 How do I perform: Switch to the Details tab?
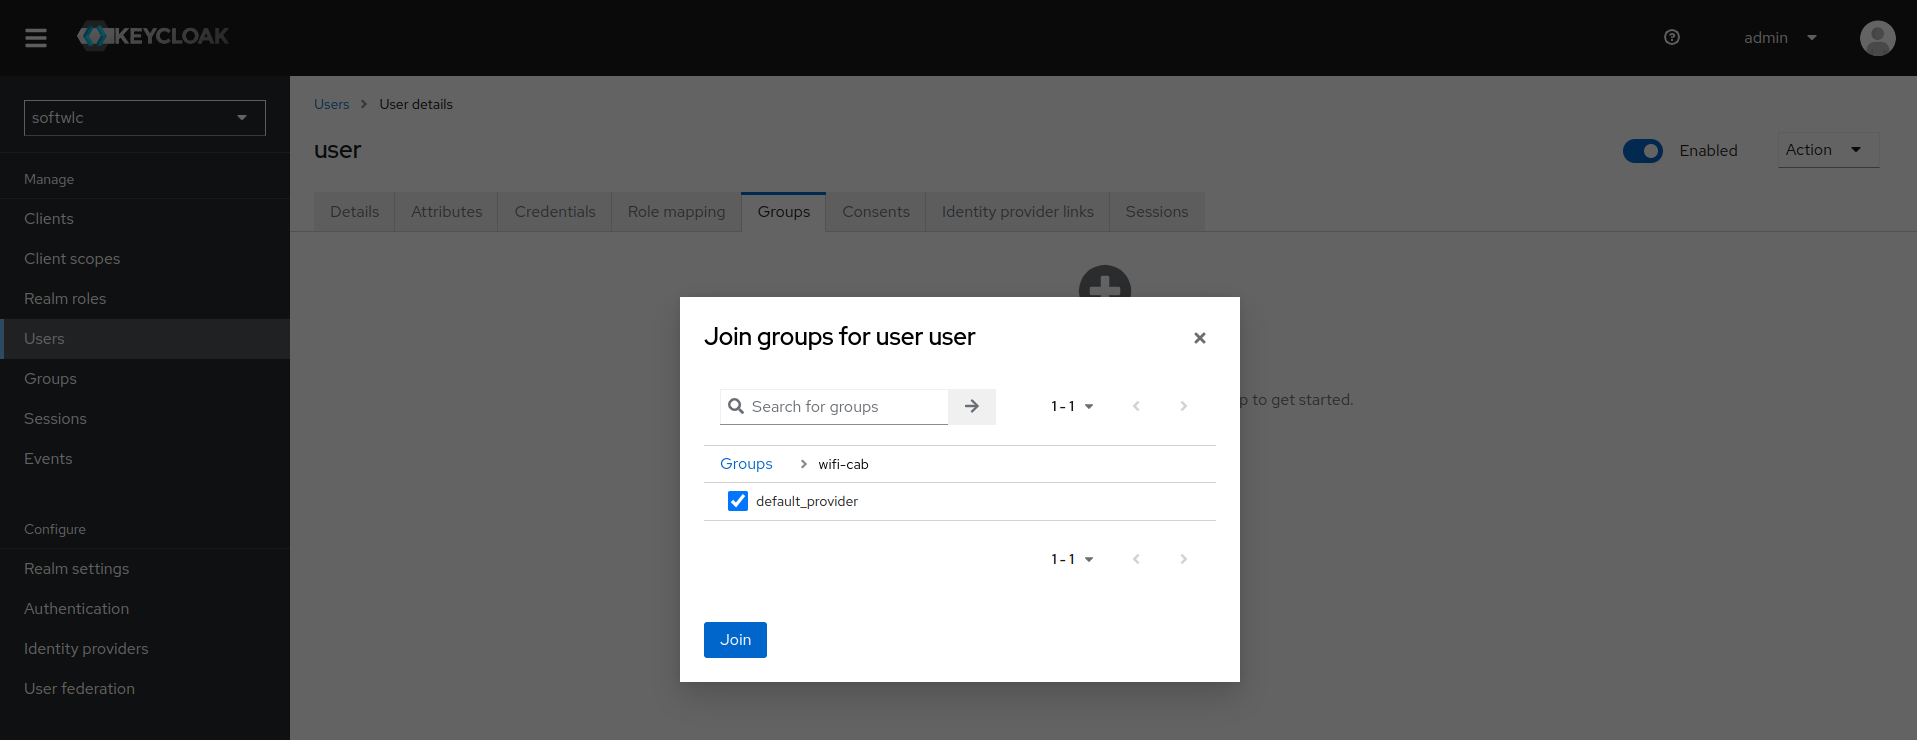[x=355, y=212]
